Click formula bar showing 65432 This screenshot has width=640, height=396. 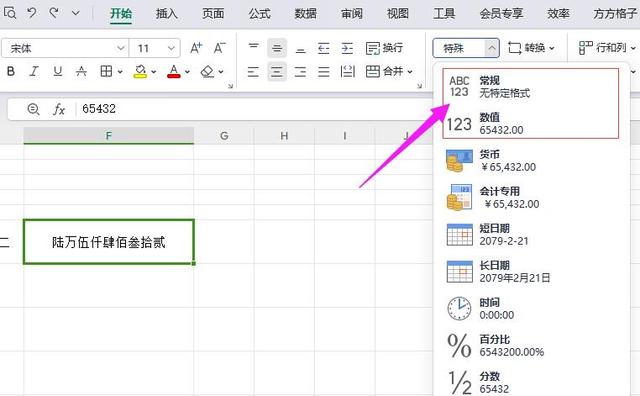[x=253, y=109]
